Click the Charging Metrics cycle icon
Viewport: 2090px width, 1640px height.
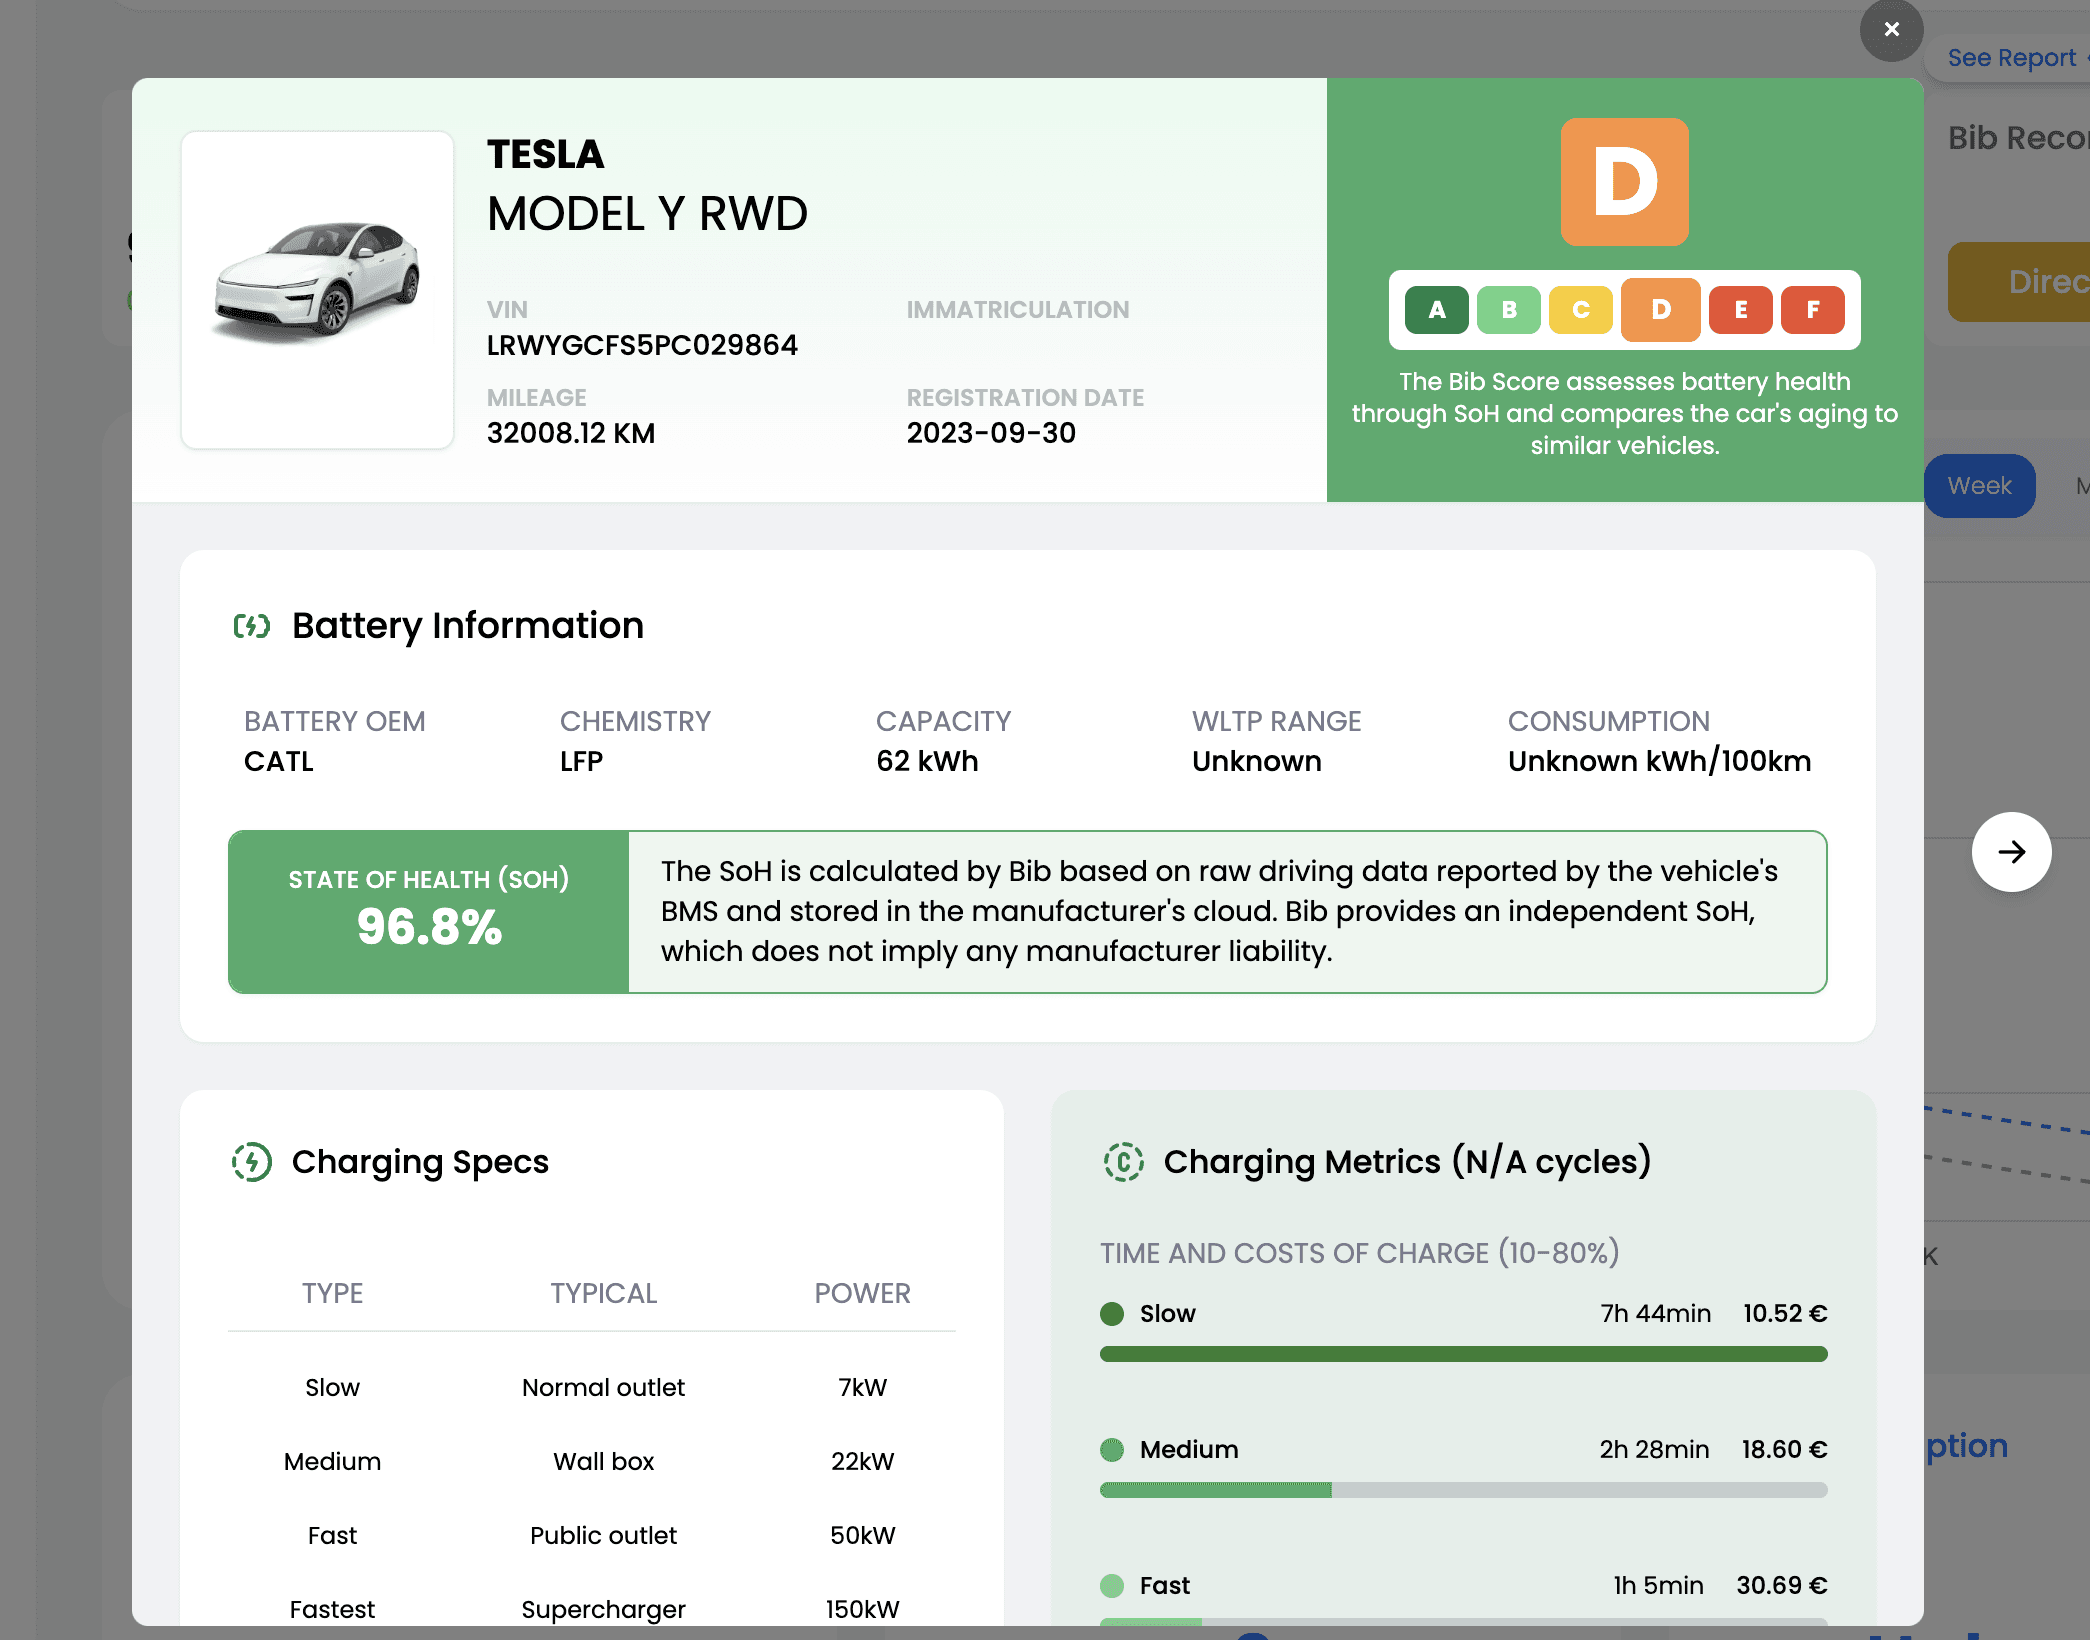pyautogui.click(x=1124, y=1162)
